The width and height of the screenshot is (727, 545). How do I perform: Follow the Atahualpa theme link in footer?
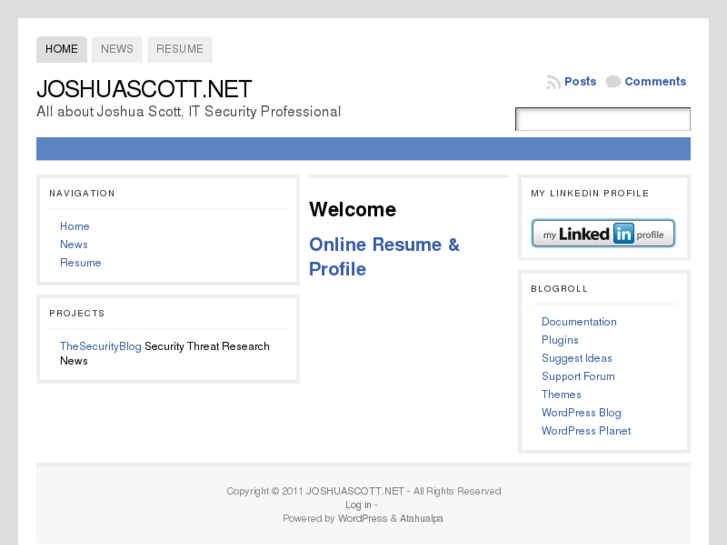[421, 519]
